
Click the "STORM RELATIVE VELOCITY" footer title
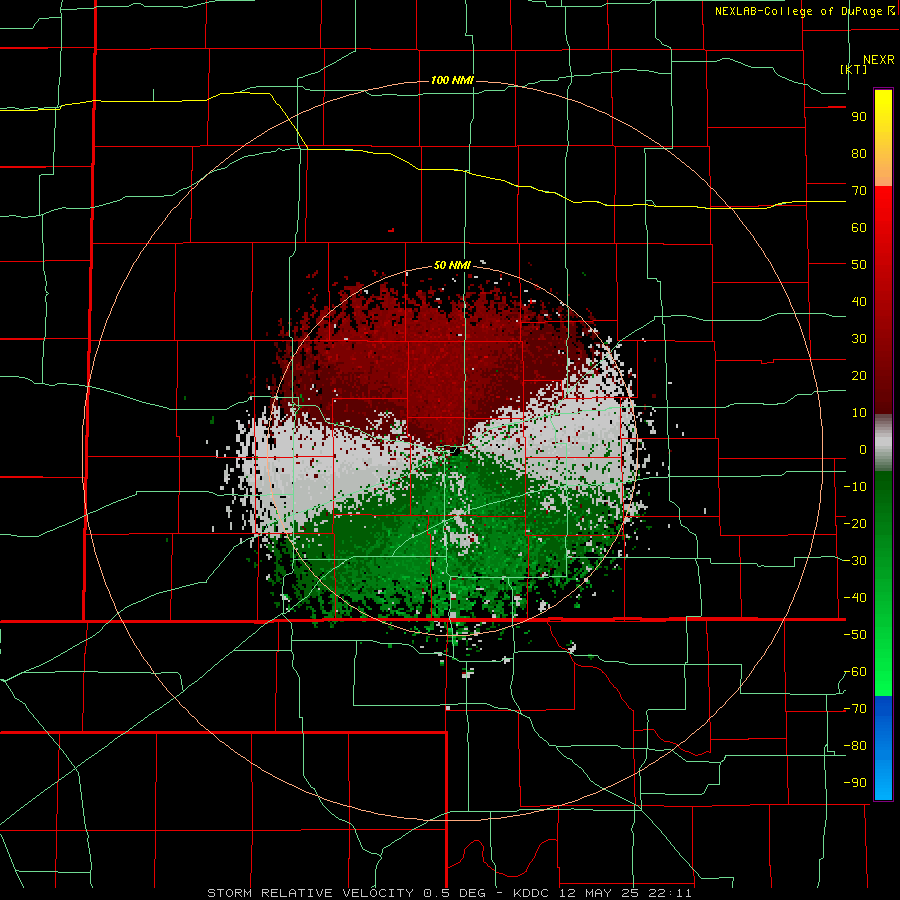point(310,893)
